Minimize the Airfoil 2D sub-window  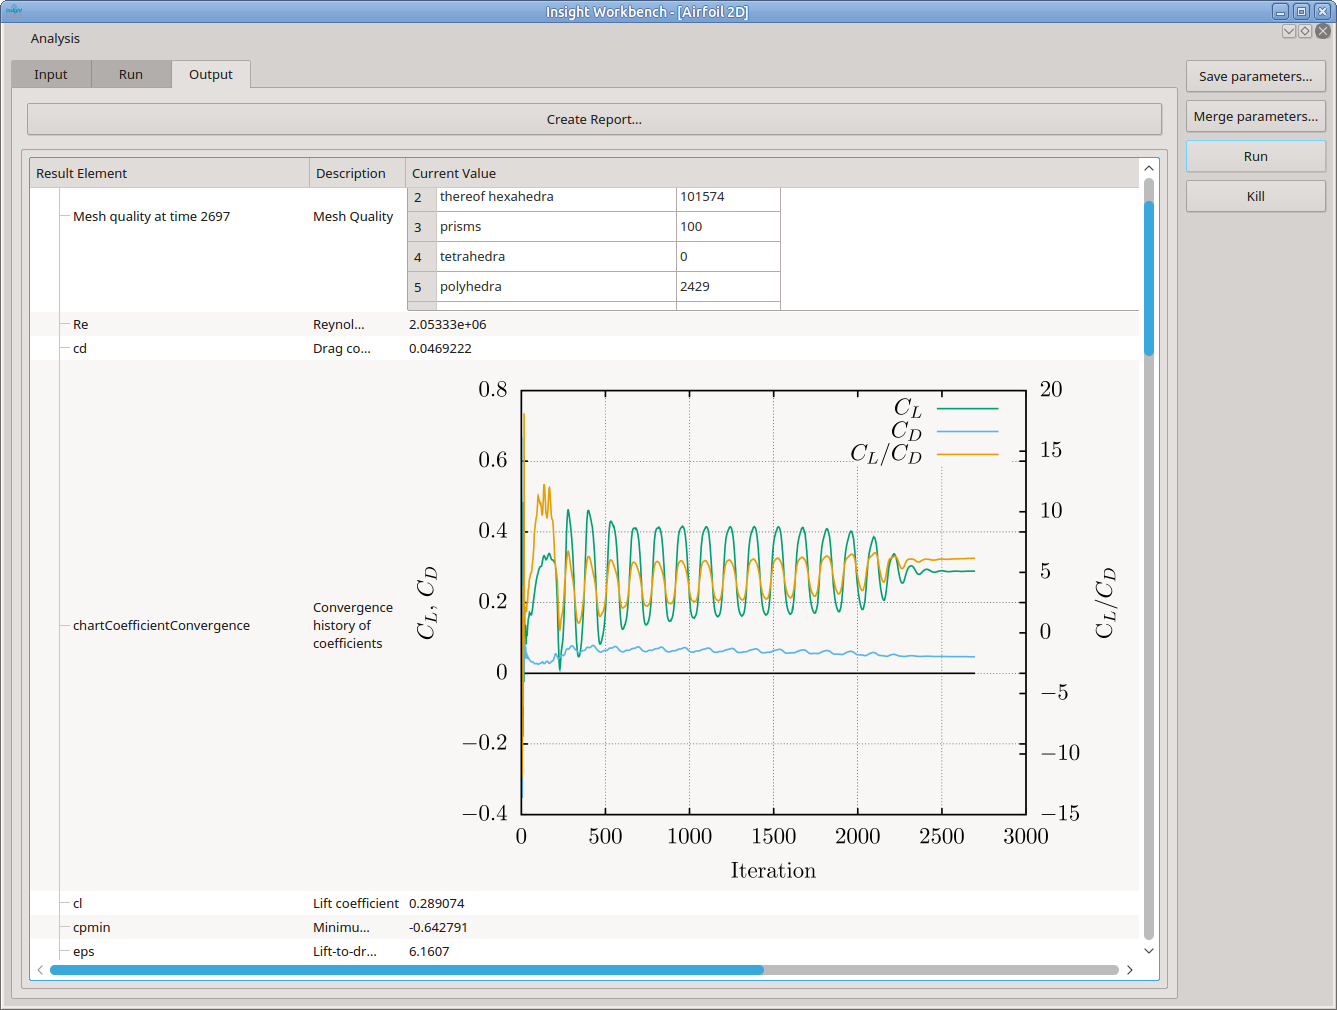pyautogui.click(x=1289, y=32)
